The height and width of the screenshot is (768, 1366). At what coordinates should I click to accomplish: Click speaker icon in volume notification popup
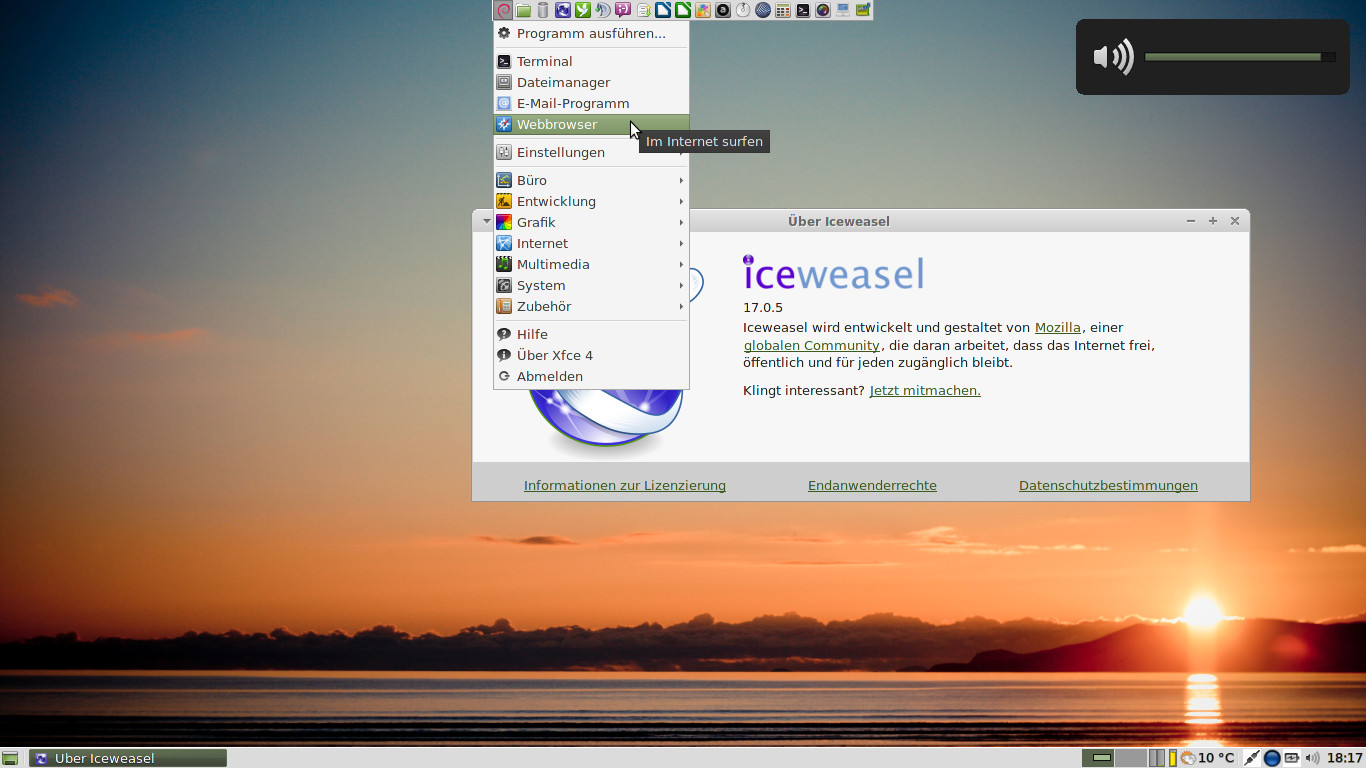(1113, 57)
